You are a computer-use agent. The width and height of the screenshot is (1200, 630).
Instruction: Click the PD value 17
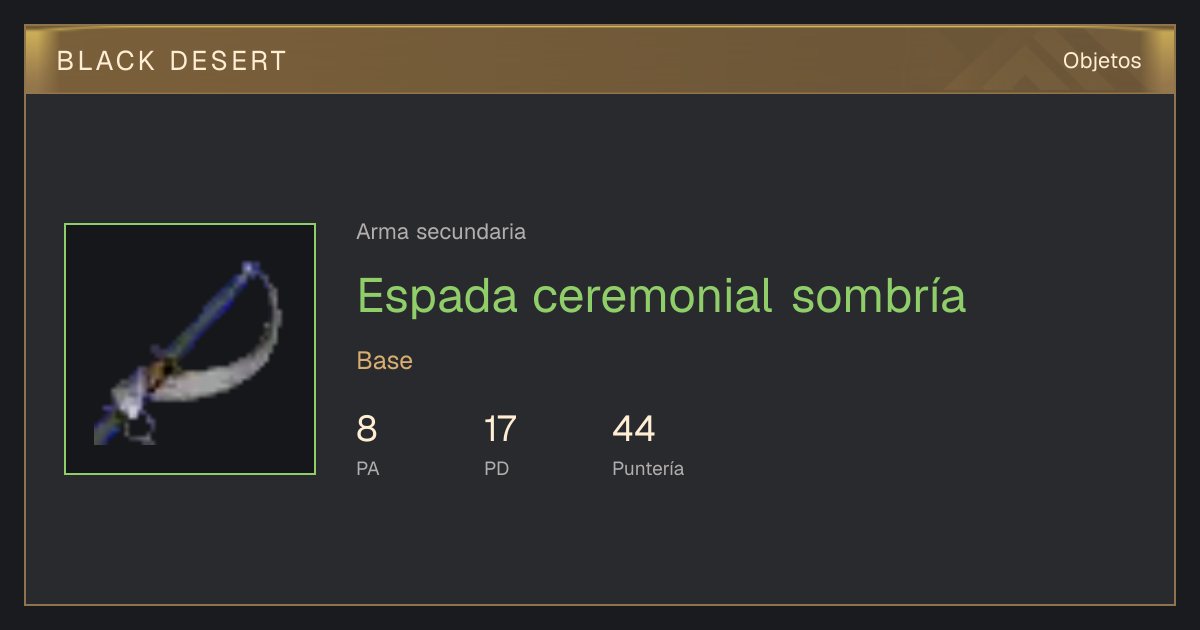click(500, 429)
